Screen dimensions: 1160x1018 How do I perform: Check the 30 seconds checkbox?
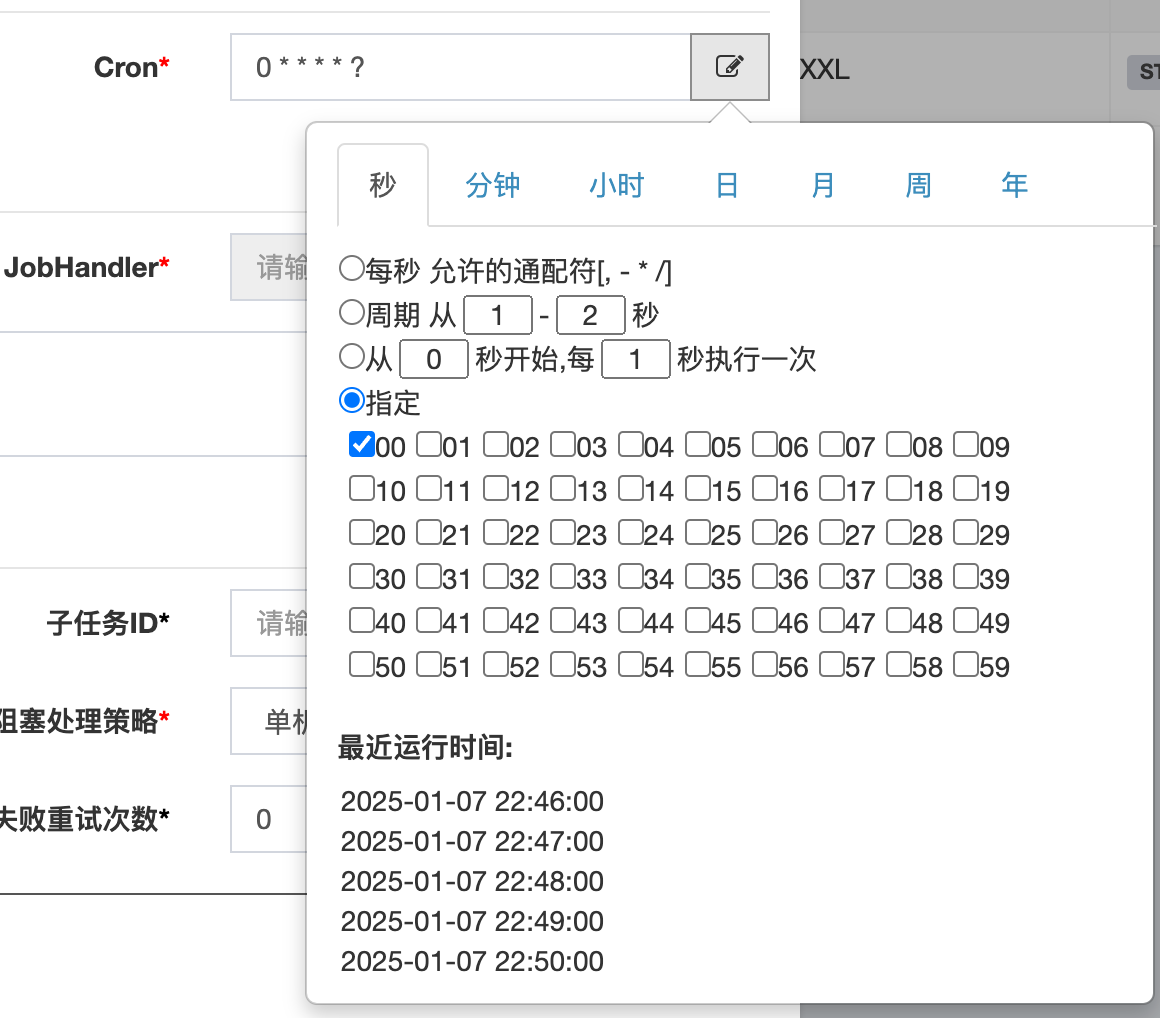tap(361, 576)
